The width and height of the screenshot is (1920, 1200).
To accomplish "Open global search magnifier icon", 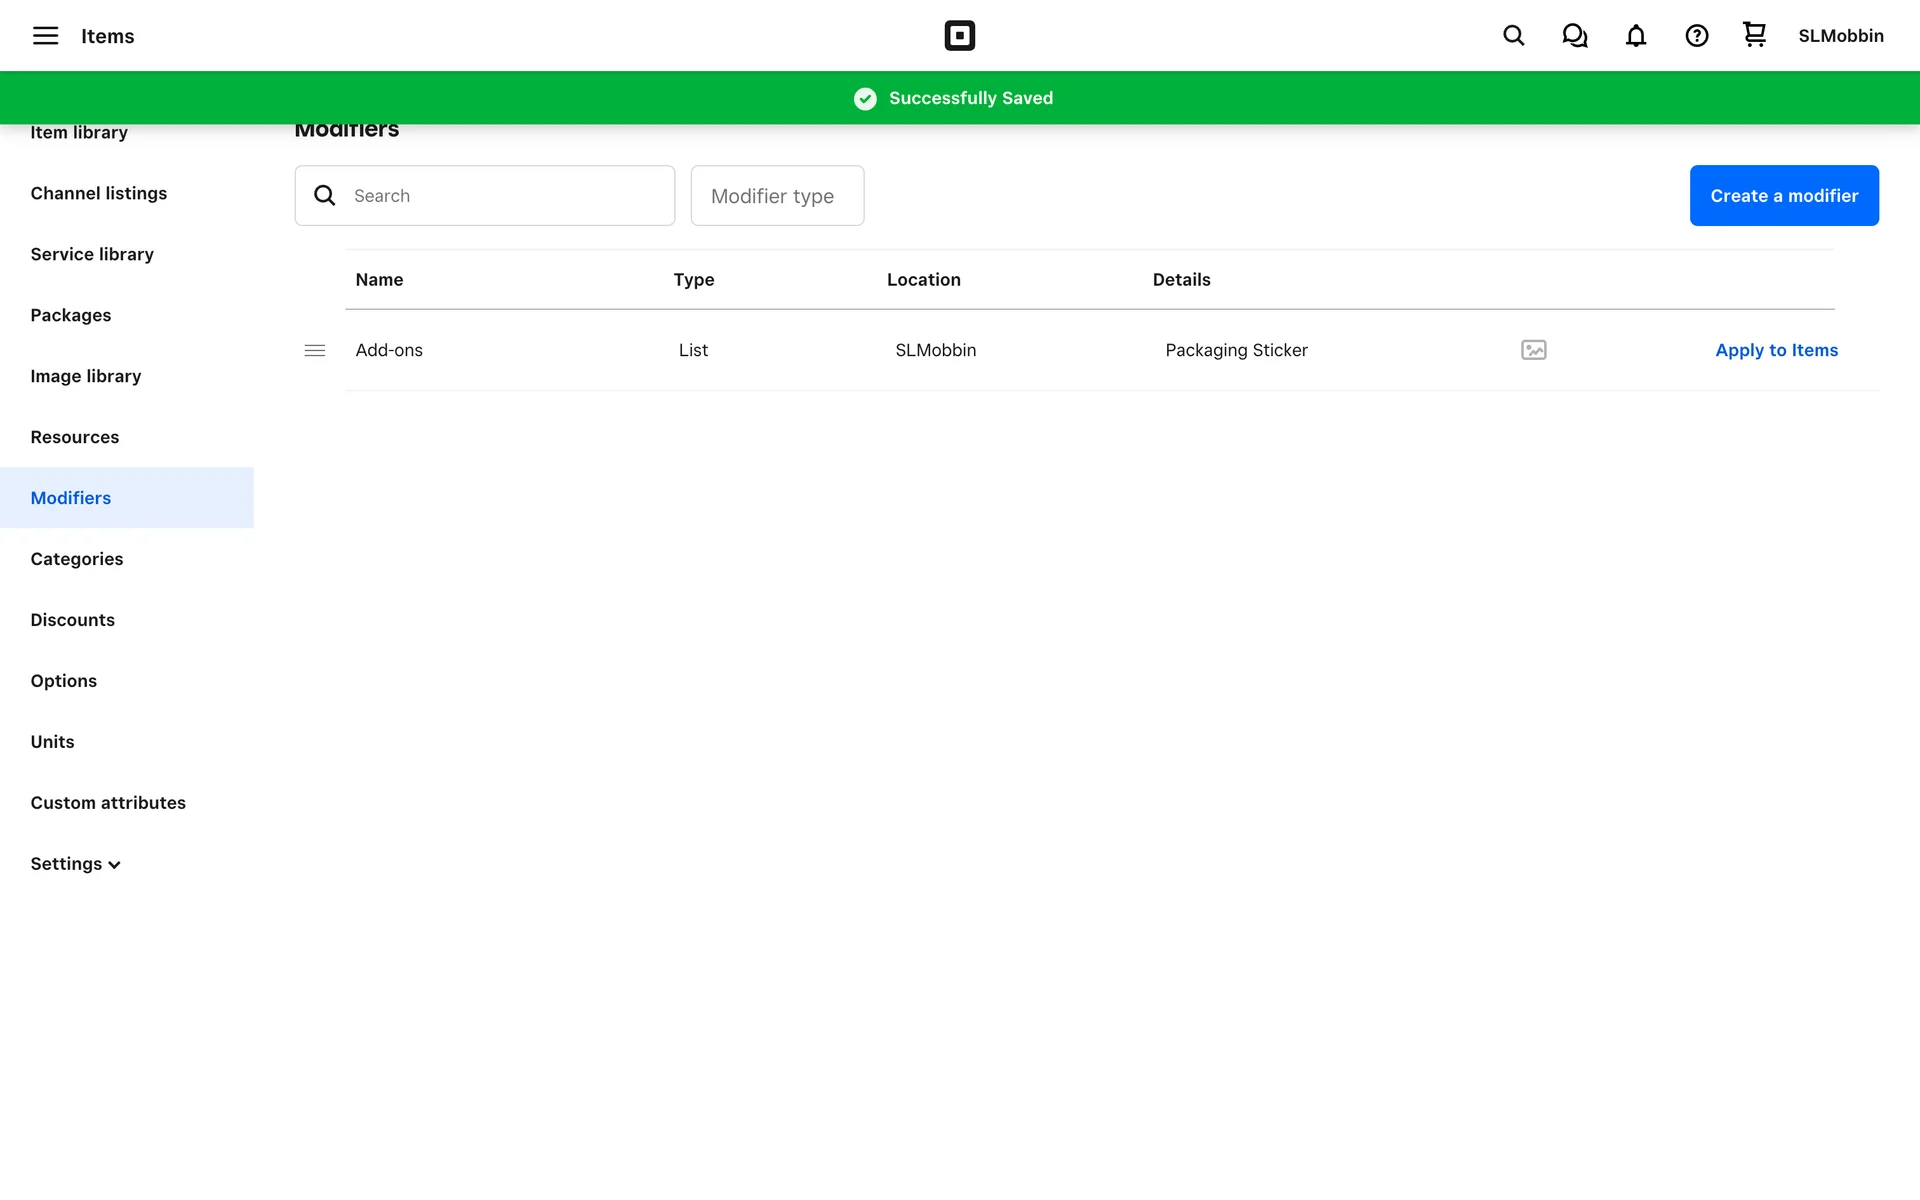I will [x=1513, y=36].
